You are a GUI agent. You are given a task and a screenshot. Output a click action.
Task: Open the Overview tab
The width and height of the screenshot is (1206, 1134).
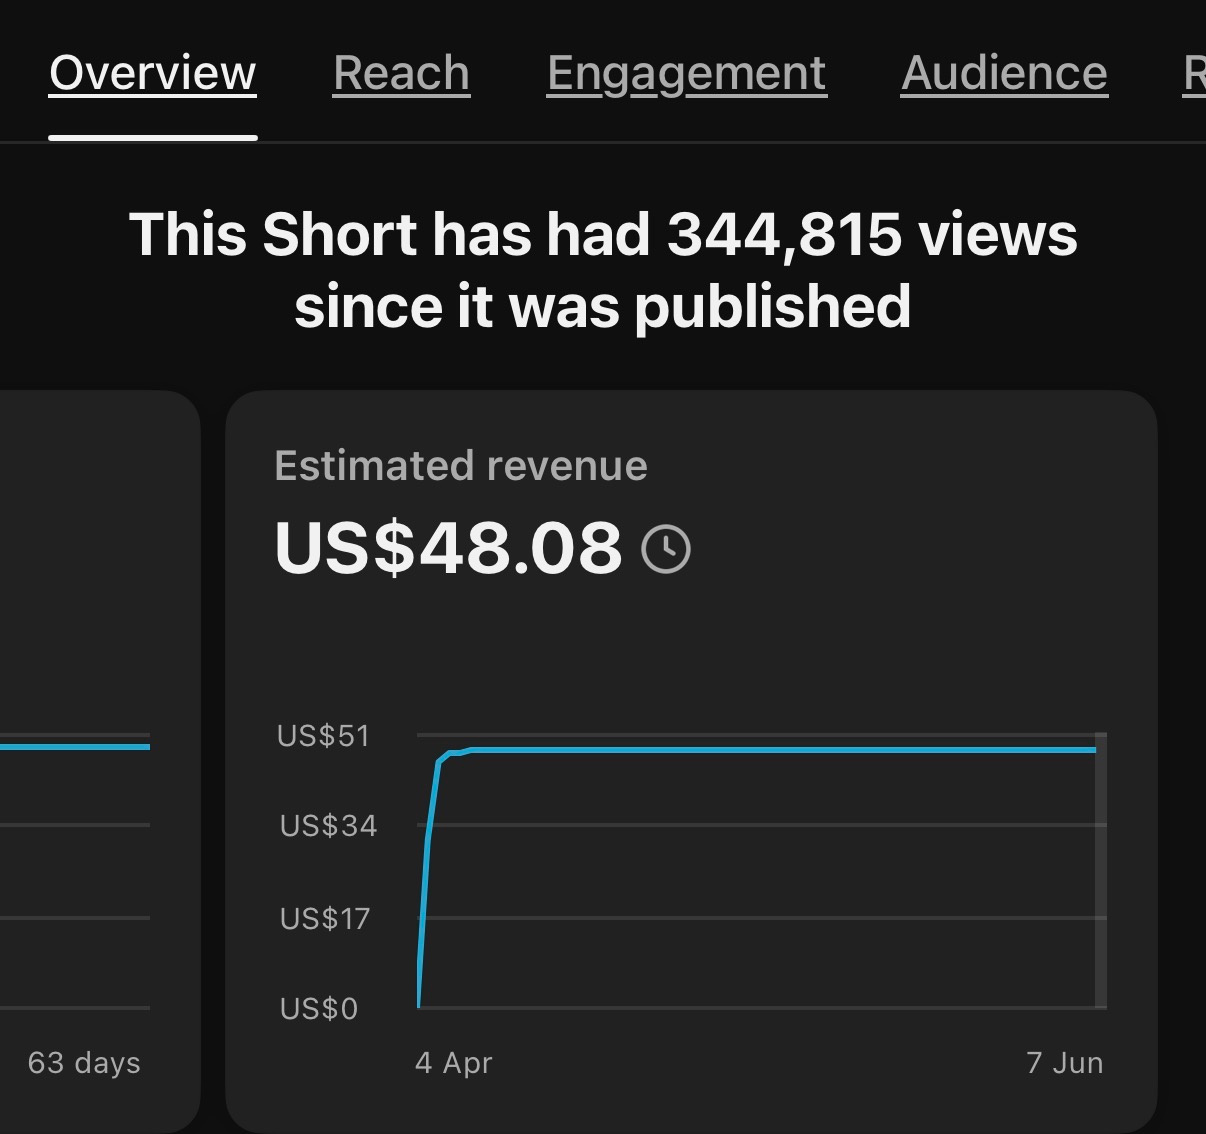[x=153, y=73]
